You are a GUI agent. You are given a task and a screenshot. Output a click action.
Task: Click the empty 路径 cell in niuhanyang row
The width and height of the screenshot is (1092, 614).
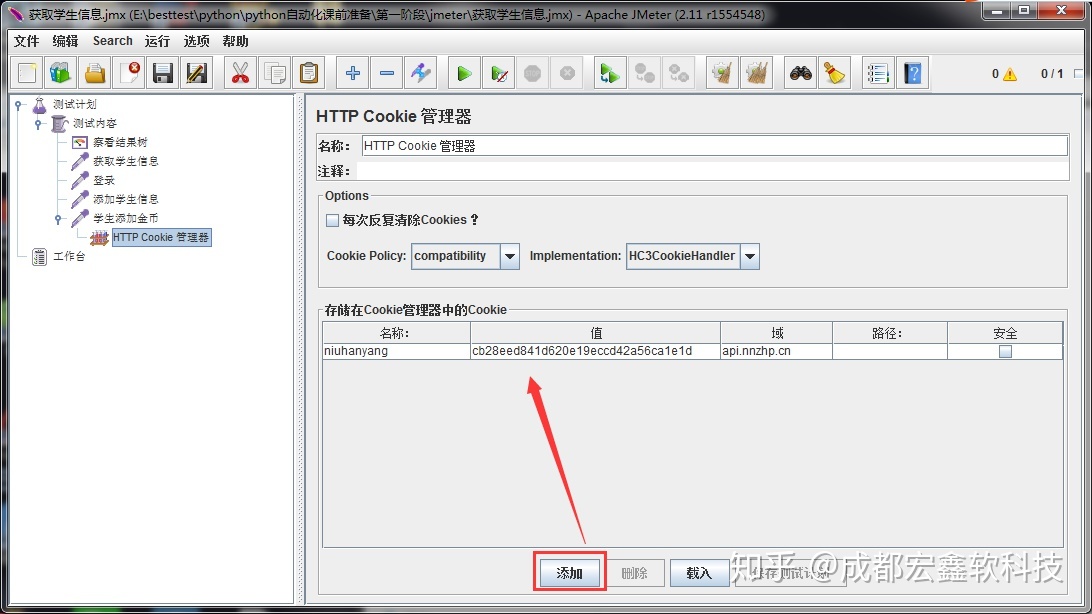pos(890,351)
